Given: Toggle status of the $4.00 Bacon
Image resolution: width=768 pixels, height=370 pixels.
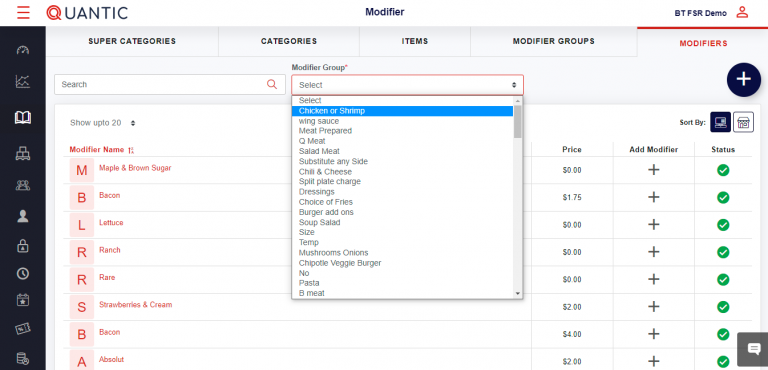Looking at the screenshot, I should (x=723, y=334).
